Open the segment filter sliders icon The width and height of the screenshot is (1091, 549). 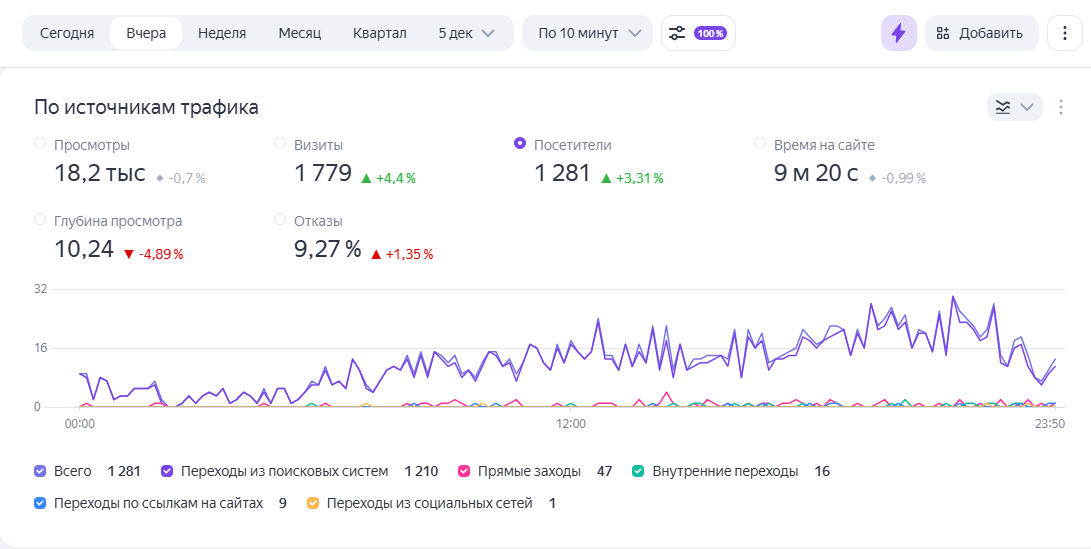pos(676,33)
